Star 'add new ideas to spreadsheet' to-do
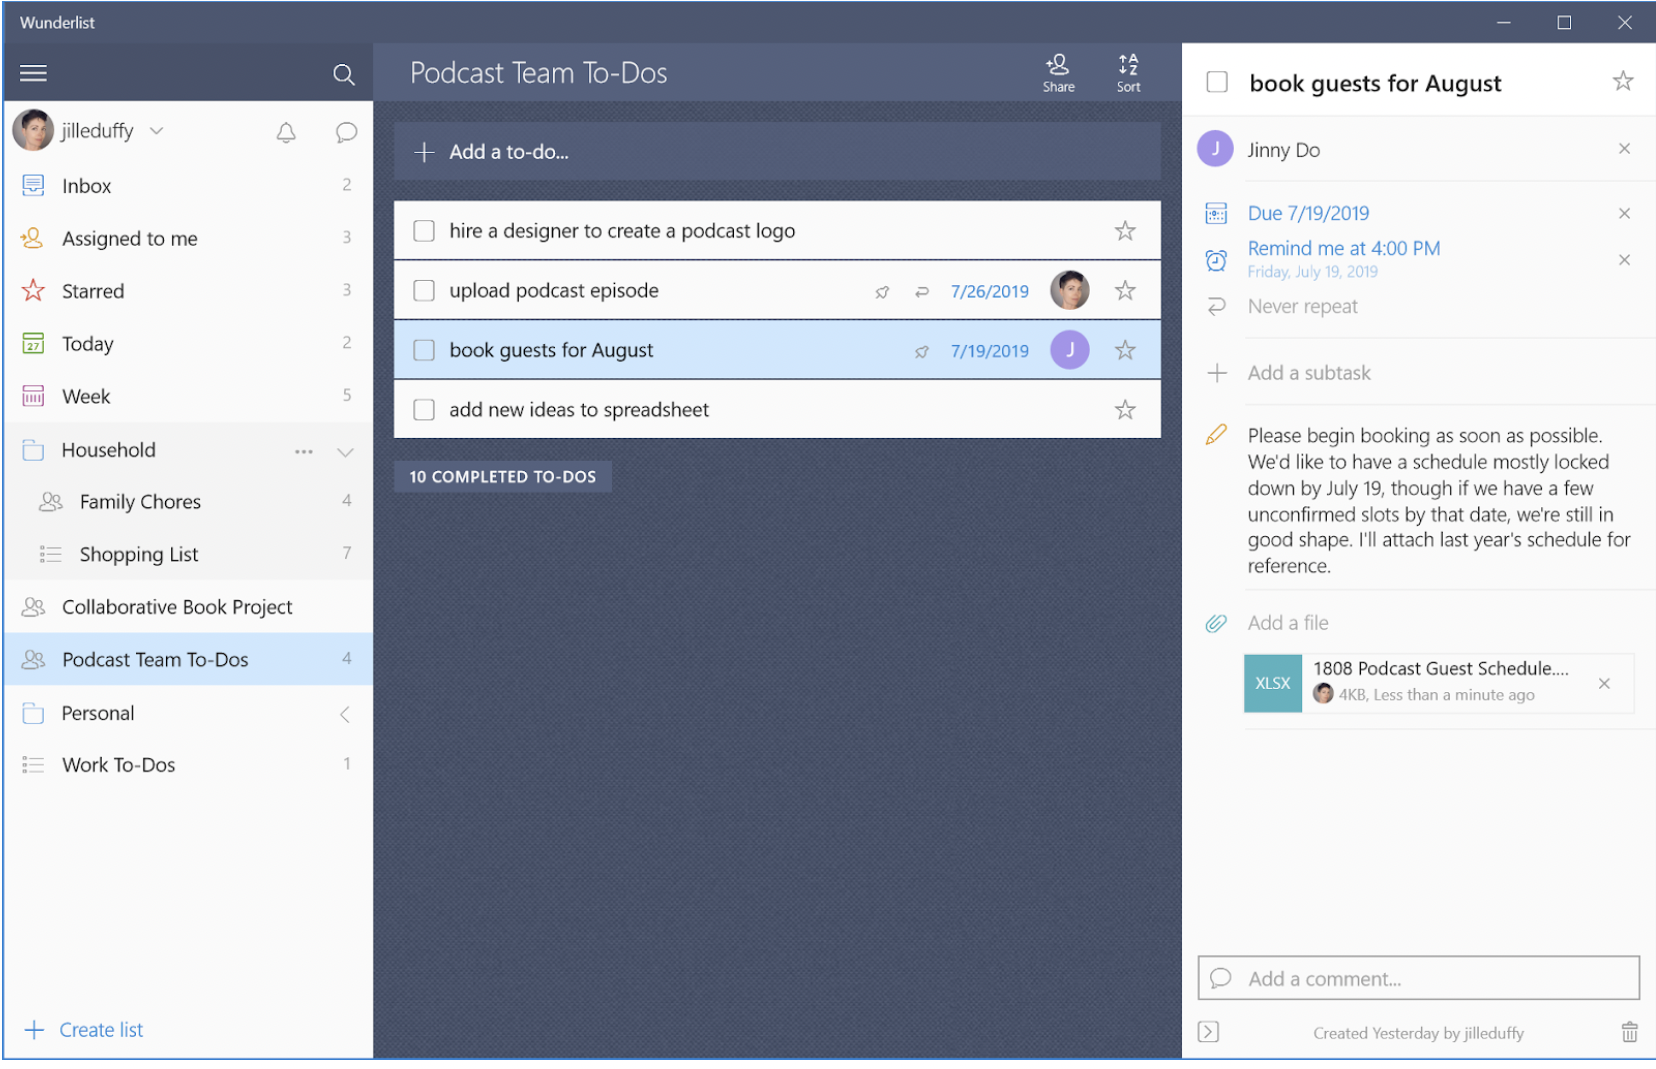The image size is (1656, 1069). (x=1125, y=410)
